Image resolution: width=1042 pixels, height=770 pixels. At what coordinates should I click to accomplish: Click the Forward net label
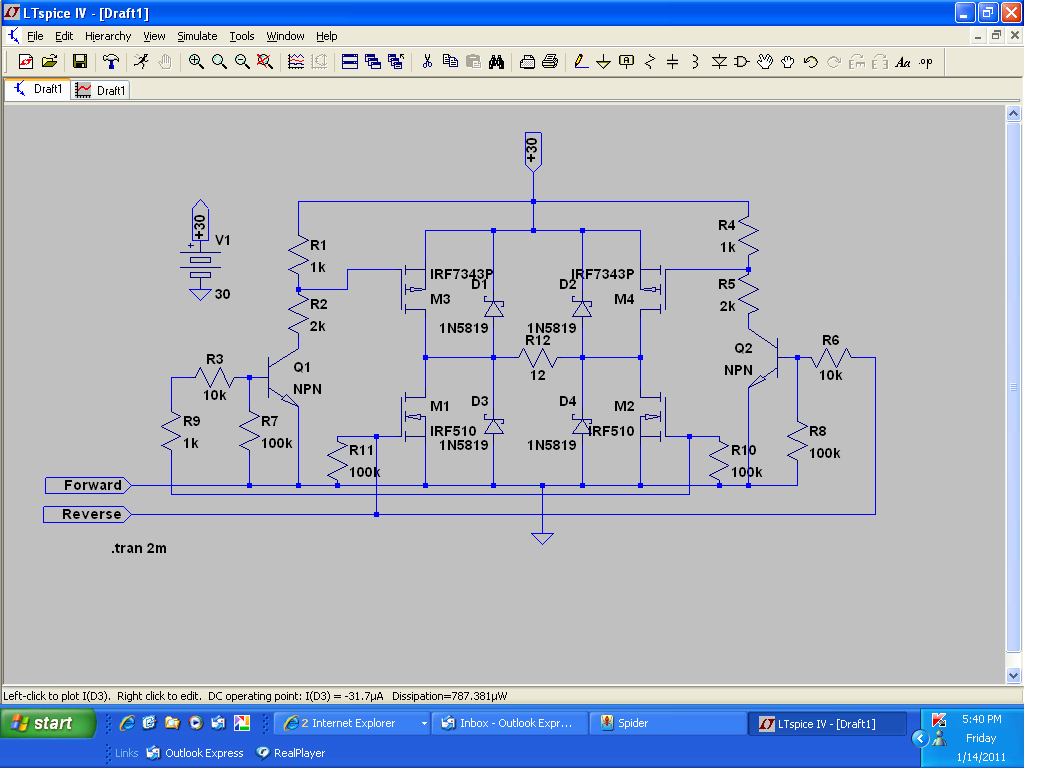88,486
